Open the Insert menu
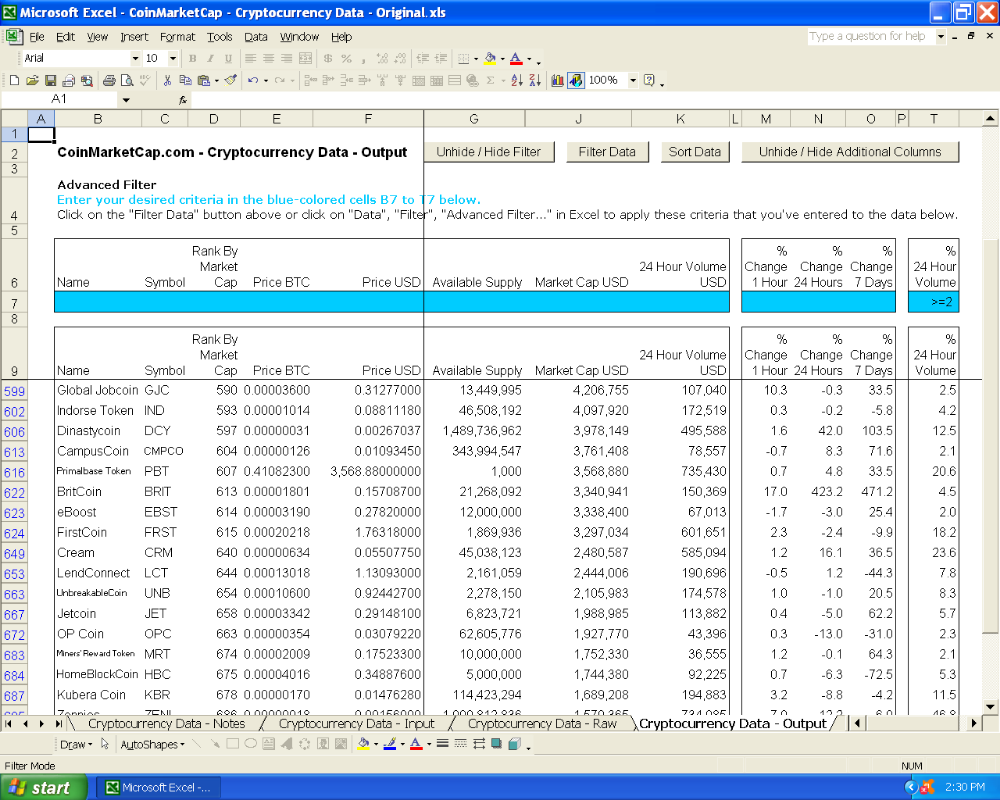This screenshot has width=1000, height=800. click(134, 37)
